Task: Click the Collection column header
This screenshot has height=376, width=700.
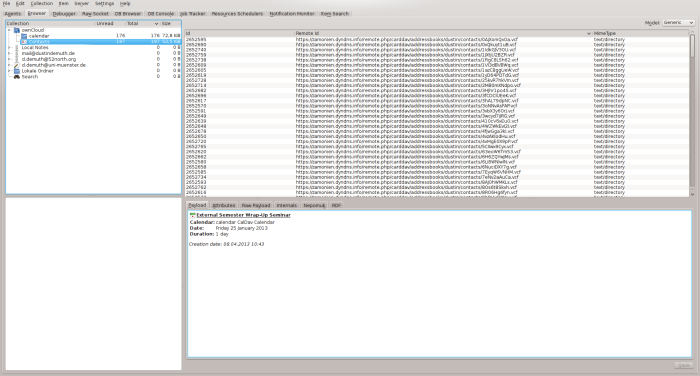Action: coord(50,23)
